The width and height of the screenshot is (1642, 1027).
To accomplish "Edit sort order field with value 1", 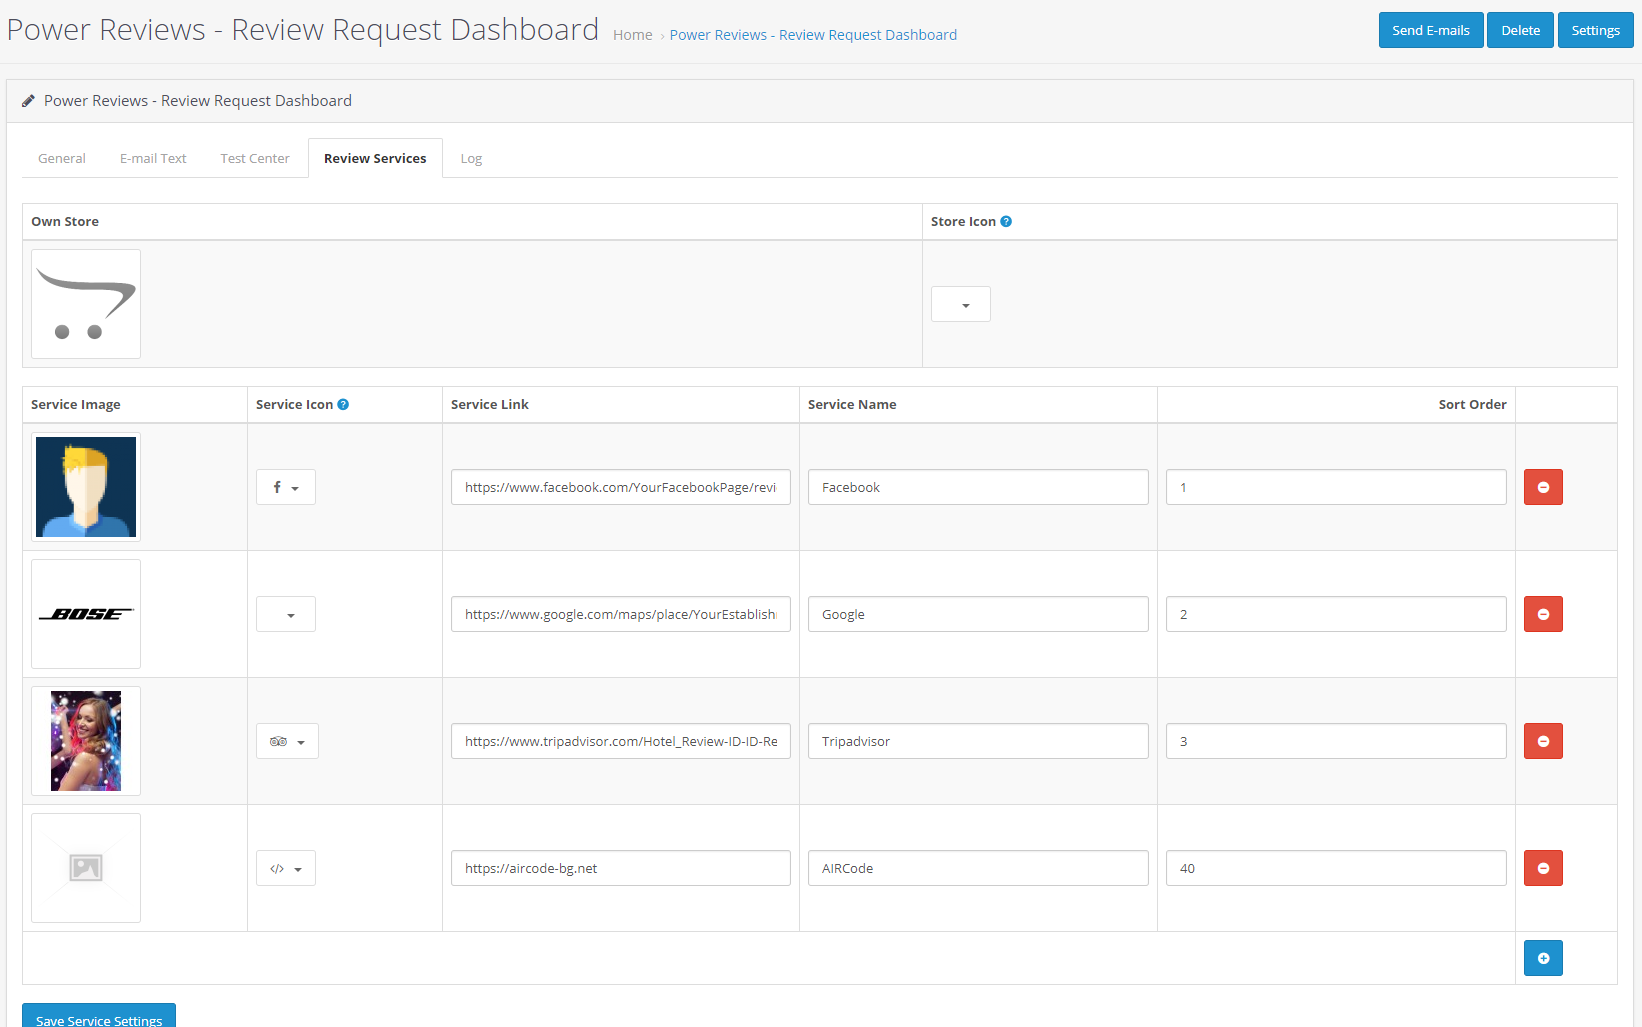I will (x=1336, y=487).
